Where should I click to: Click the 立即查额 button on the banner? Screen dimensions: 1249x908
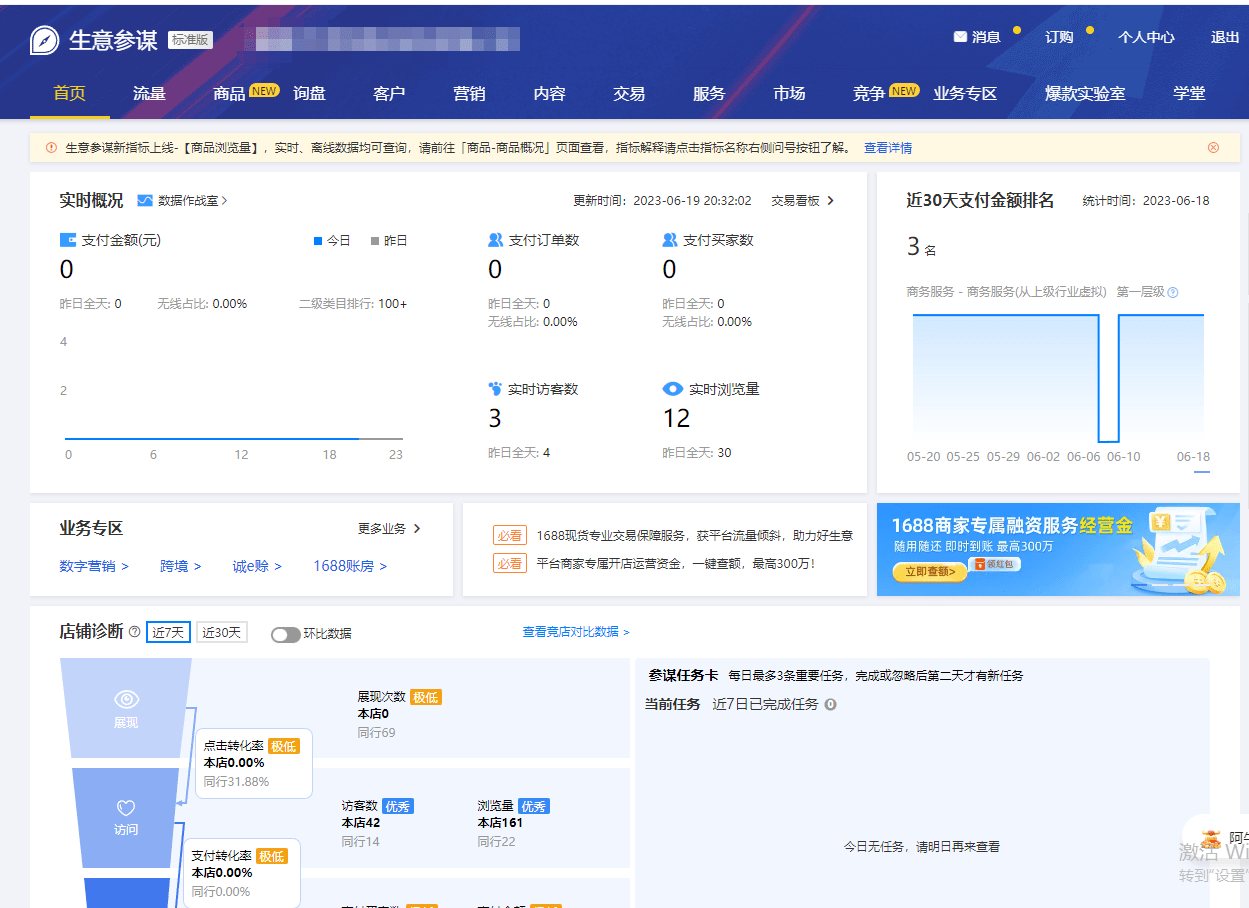(930, 571)
